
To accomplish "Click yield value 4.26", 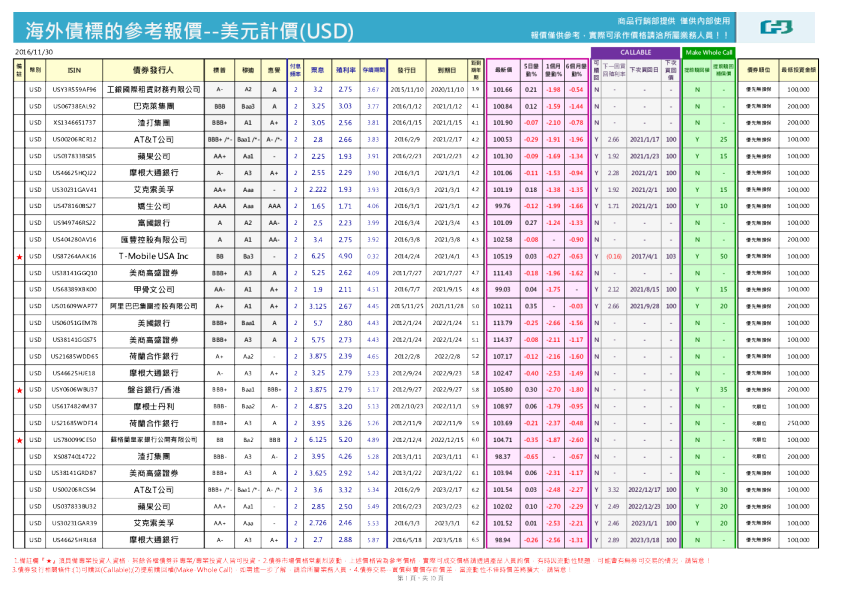I will pyautogui.click(x=345, y=456).
